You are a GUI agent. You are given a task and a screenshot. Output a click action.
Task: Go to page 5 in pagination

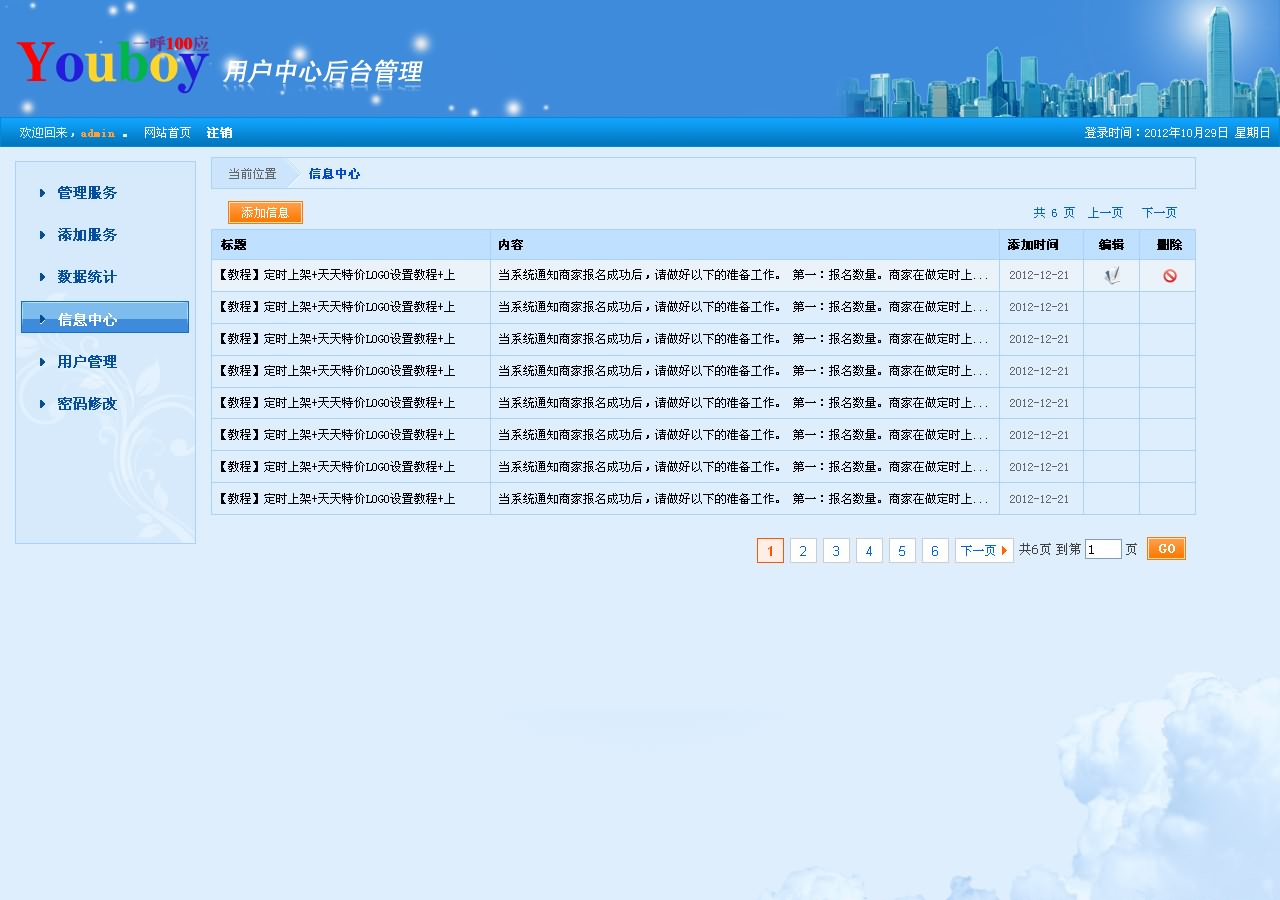902,551
